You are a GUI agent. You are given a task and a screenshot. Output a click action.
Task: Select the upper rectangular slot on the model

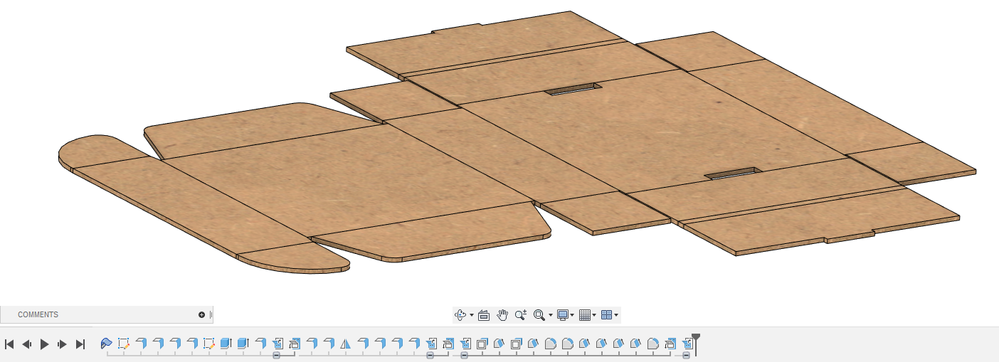pos(573,89)
